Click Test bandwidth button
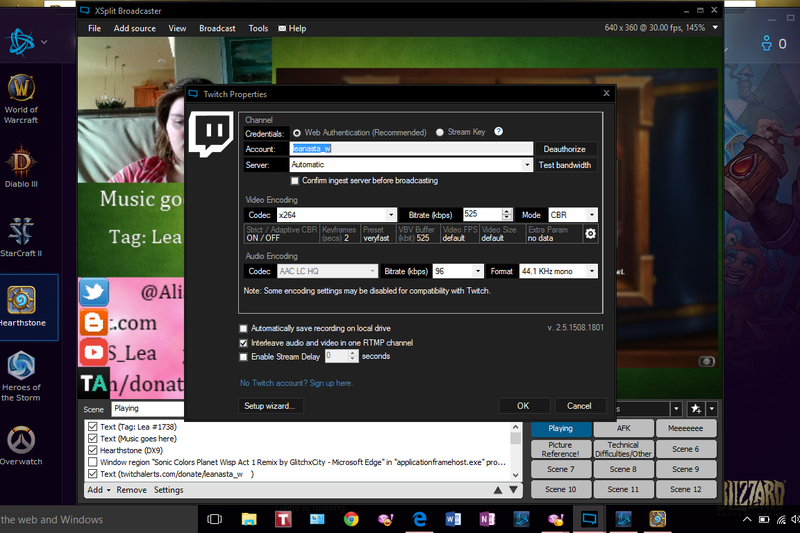Screen dimensions: 800x533 click(x=564, y=165)
